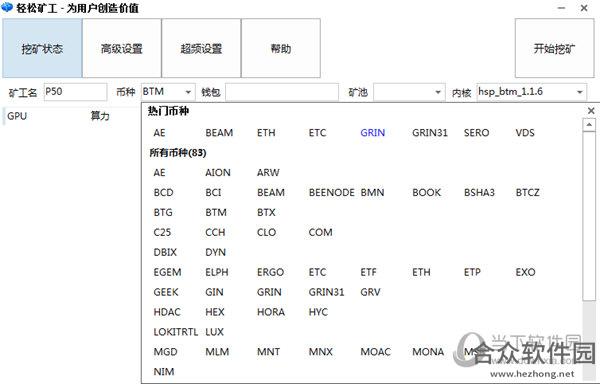Select AE in 热门币种
This screenshot has height=384, width=600.
pos(159,133)
